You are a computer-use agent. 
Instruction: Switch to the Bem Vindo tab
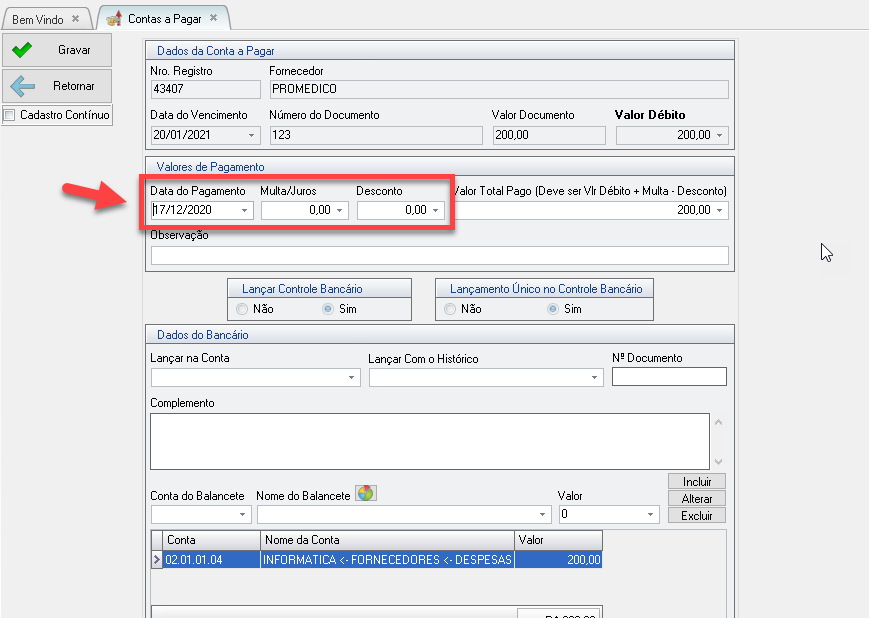(x=38, y=19)
